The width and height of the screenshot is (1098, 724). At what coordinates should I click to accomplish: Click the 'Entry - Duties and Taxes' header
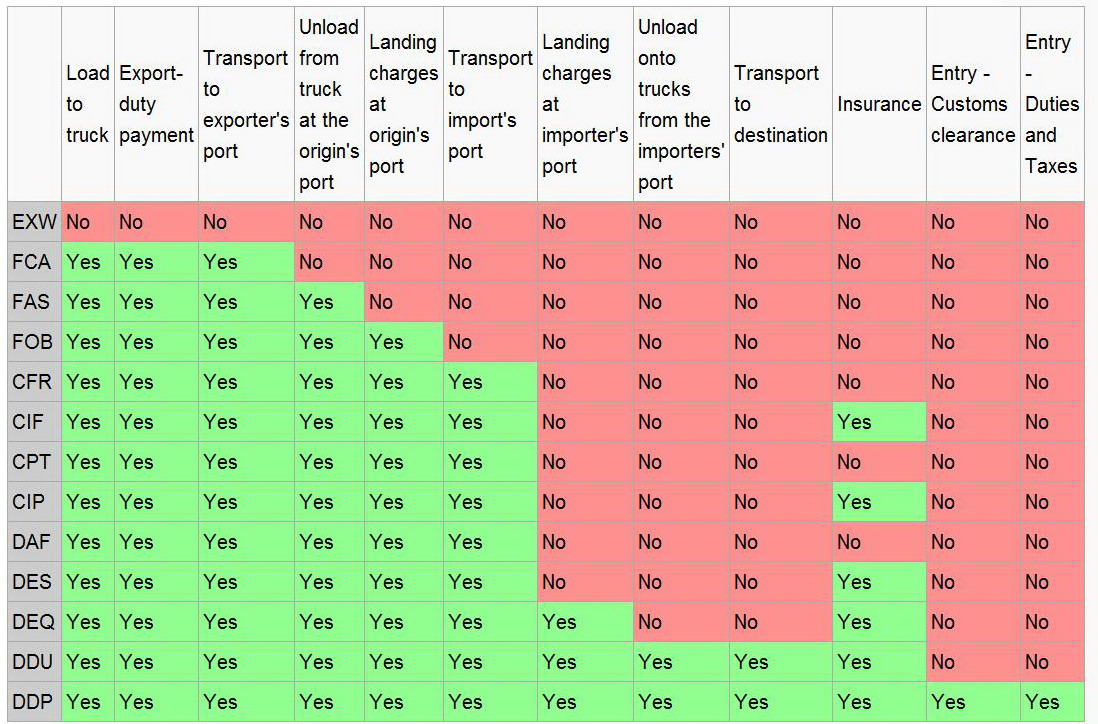click(1051, 104)
